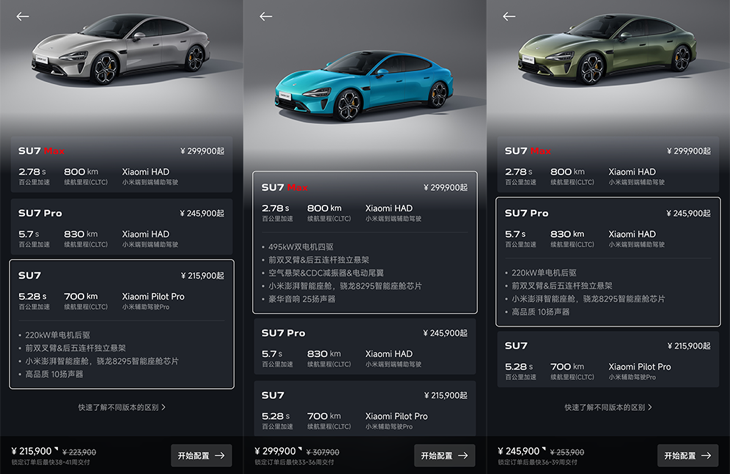Tap the crossed-out ¥223,900 price

79,452
